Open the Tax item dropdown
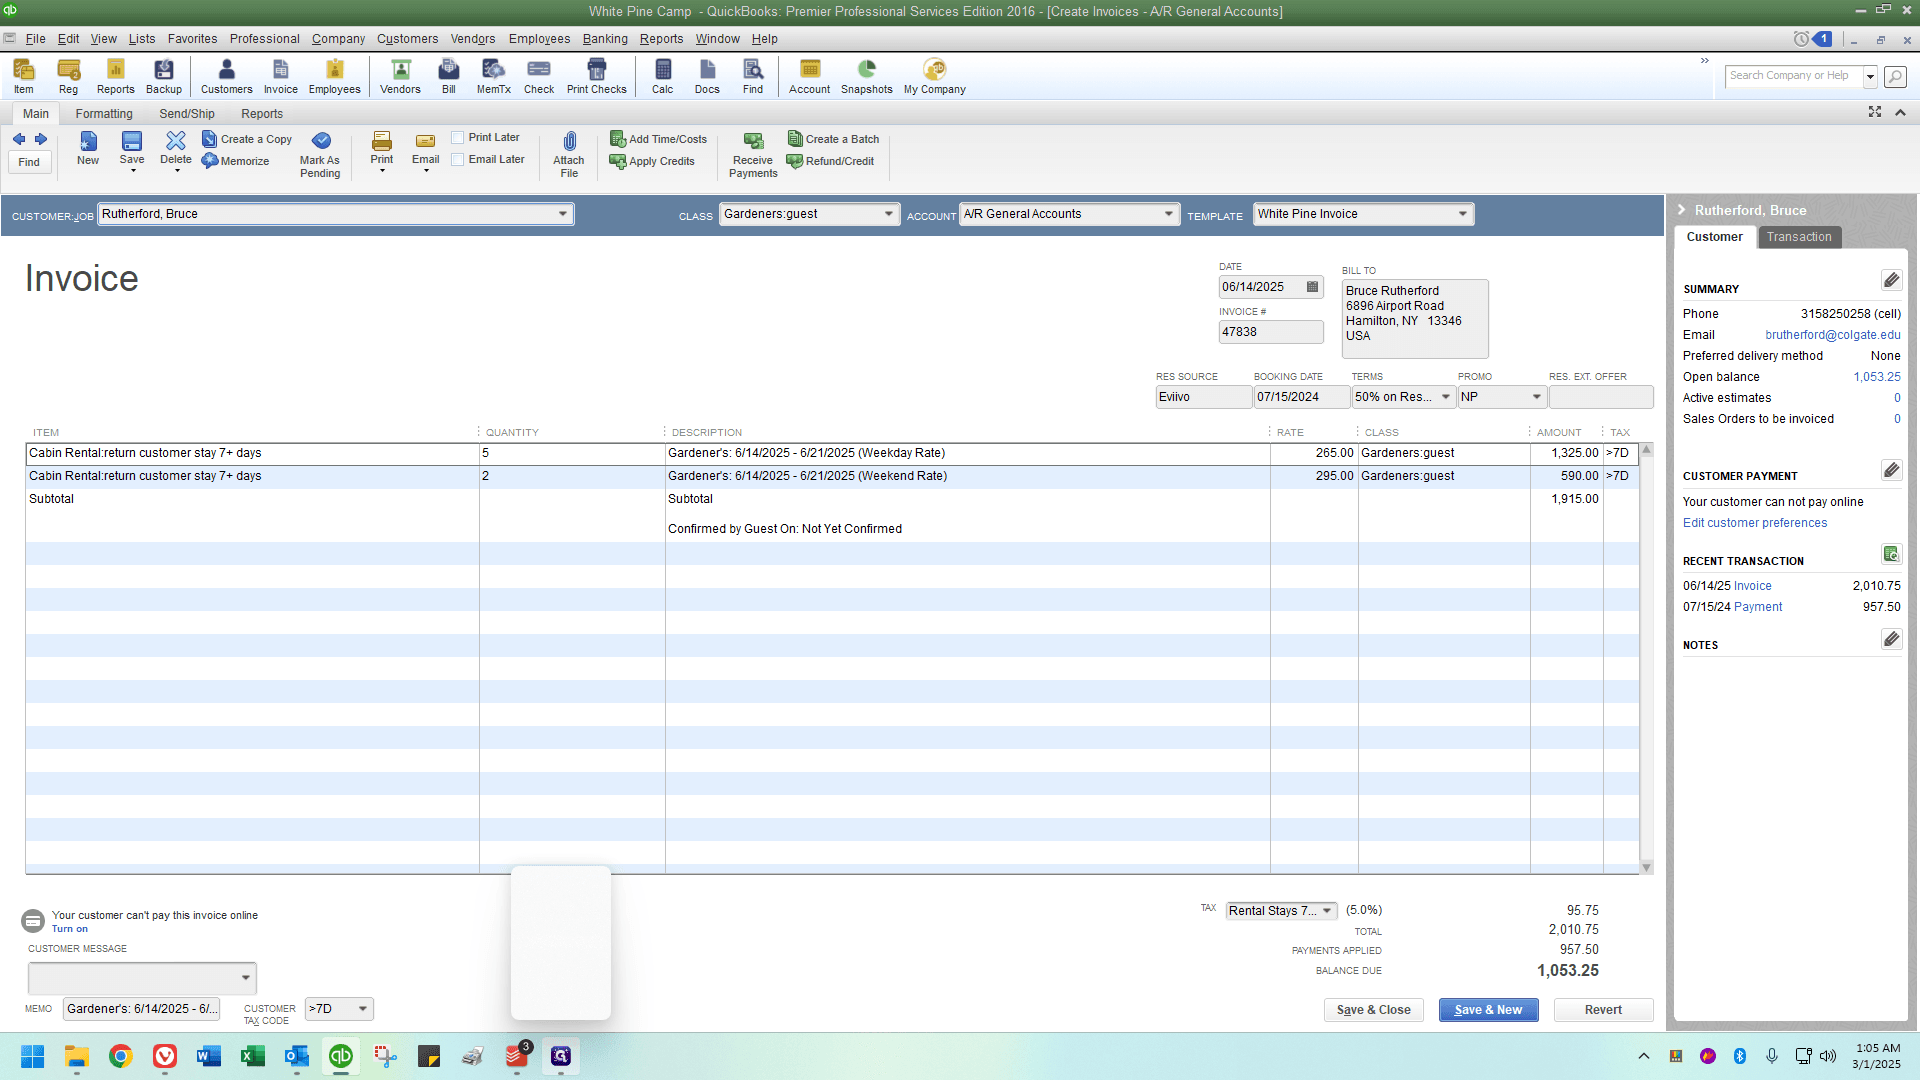This screenshot has height=1080, width=1920. click(x=1327, y=911)
